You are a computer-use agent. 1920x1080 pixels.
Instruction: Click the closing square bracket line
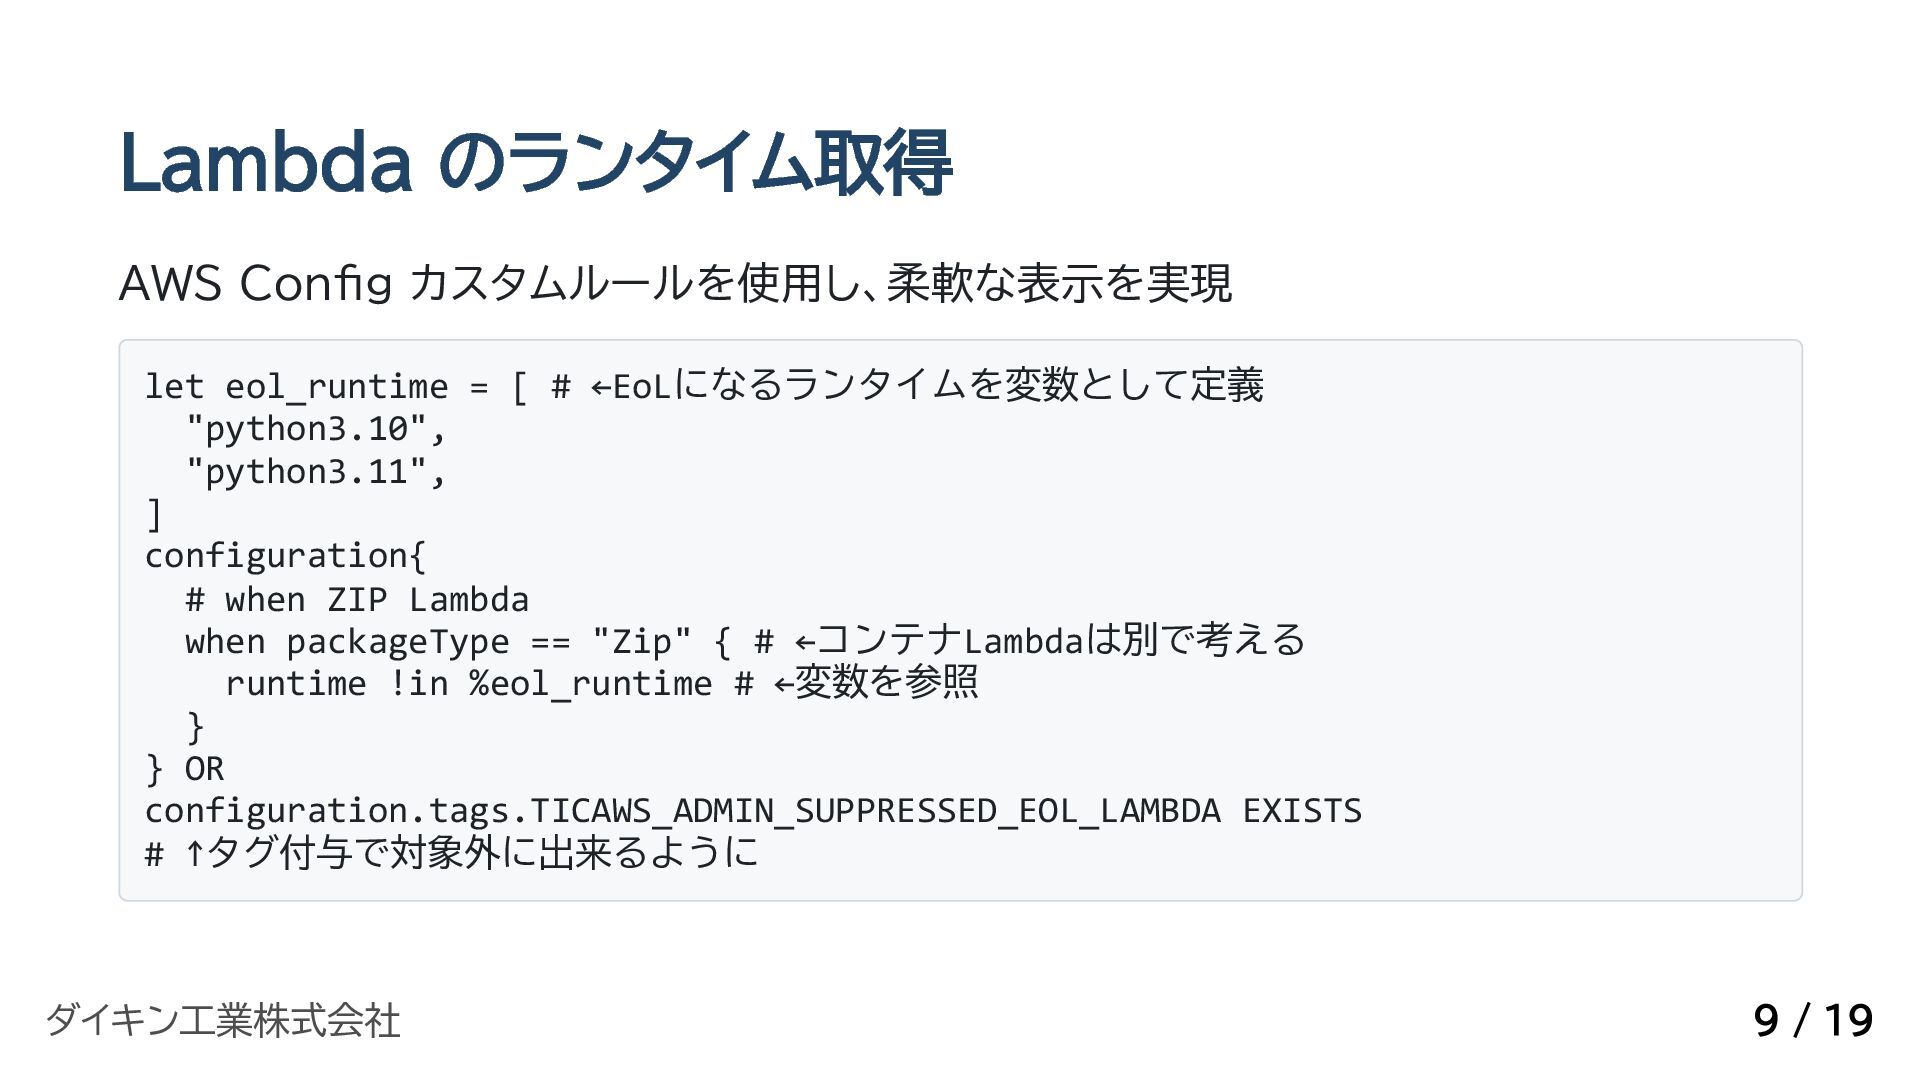[x=153, y=514]
